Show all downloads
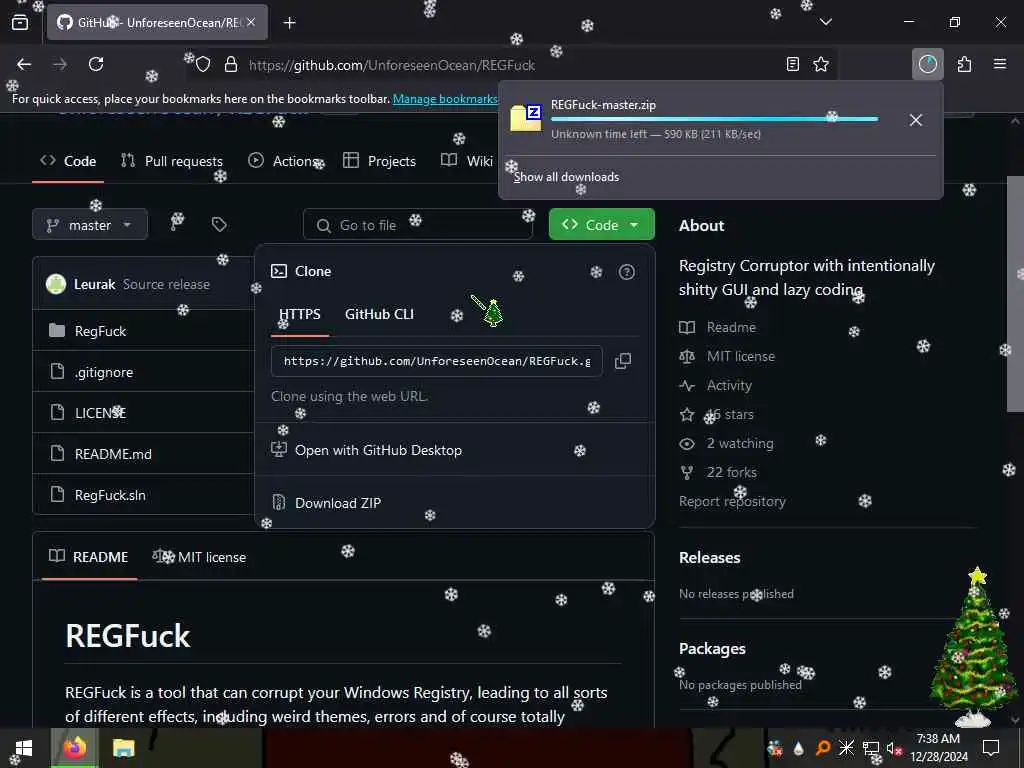Viewport: 1024px width, 768px height. pos(566,177)
